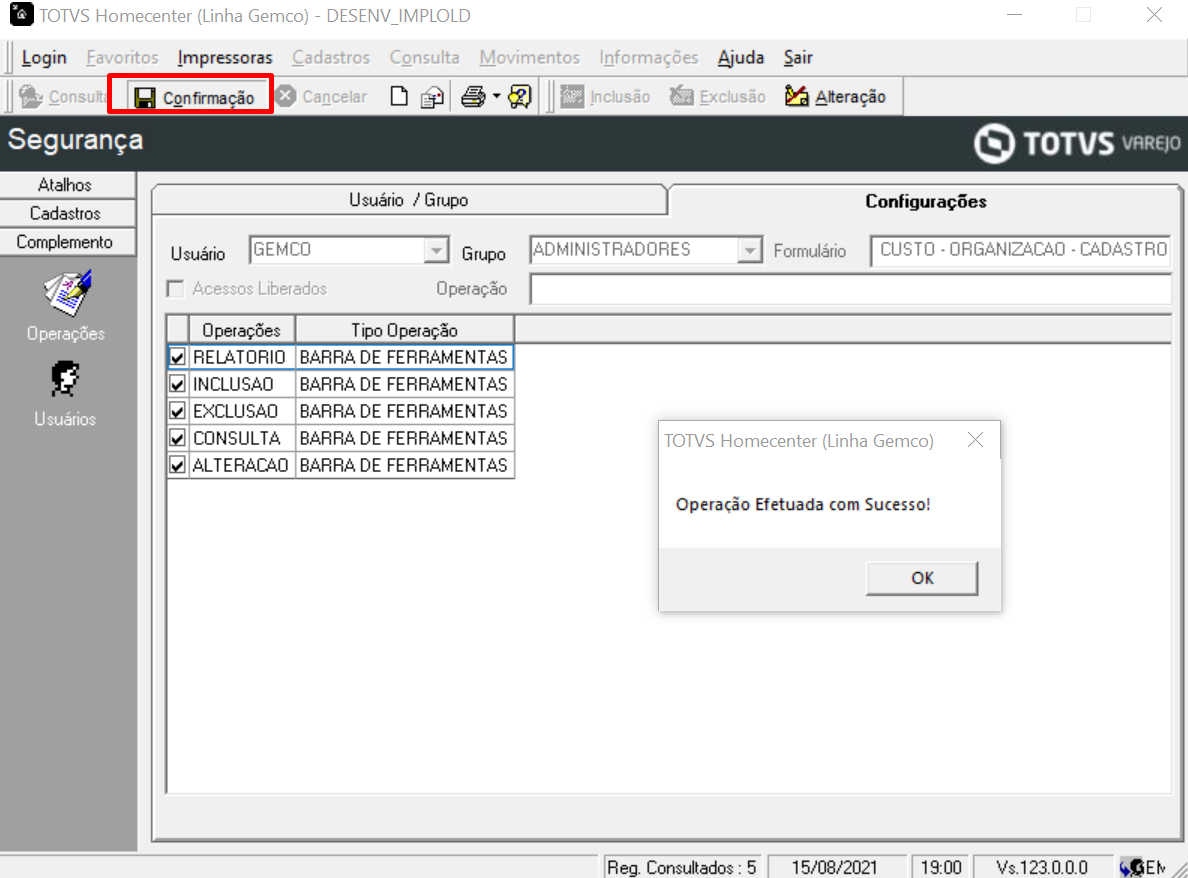Click the TOTVS Varejo logo
The height and width of the screenshot is (878, 1188).
click(x=1077, y=142)
